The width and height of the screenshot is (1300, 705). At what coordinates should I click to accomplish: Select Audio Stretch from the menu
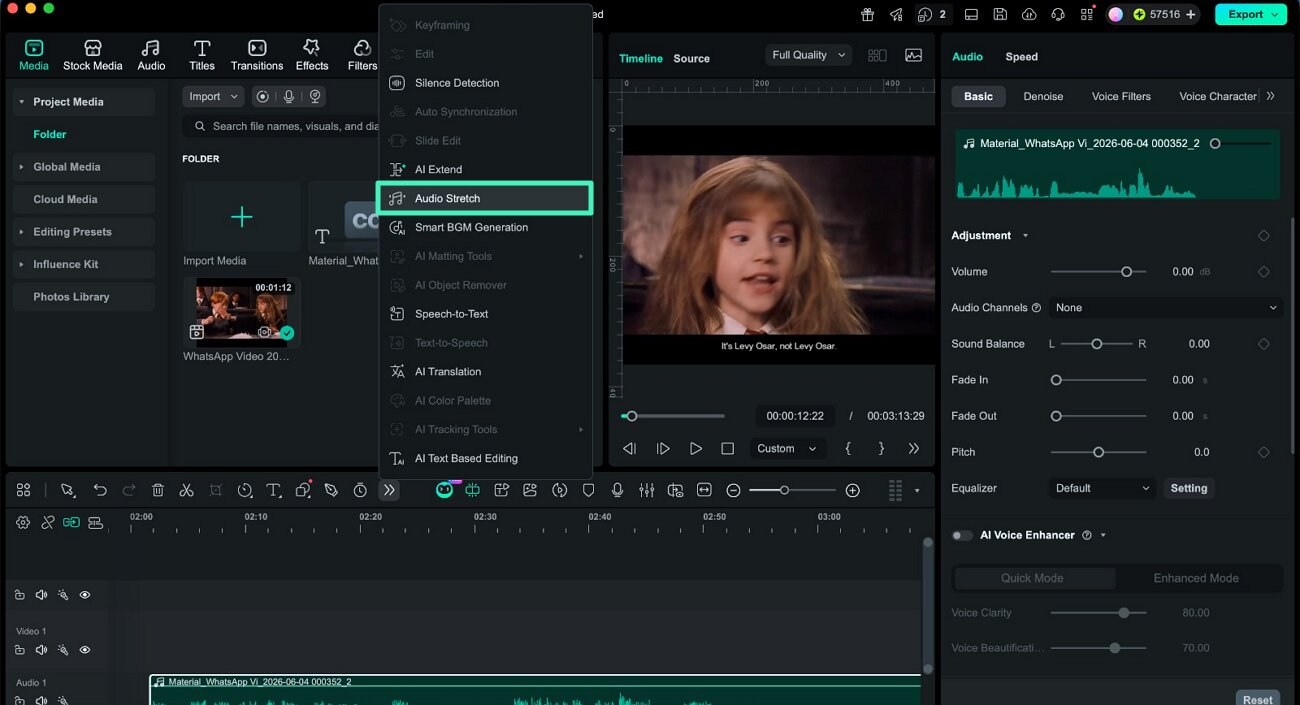(485, 198)
